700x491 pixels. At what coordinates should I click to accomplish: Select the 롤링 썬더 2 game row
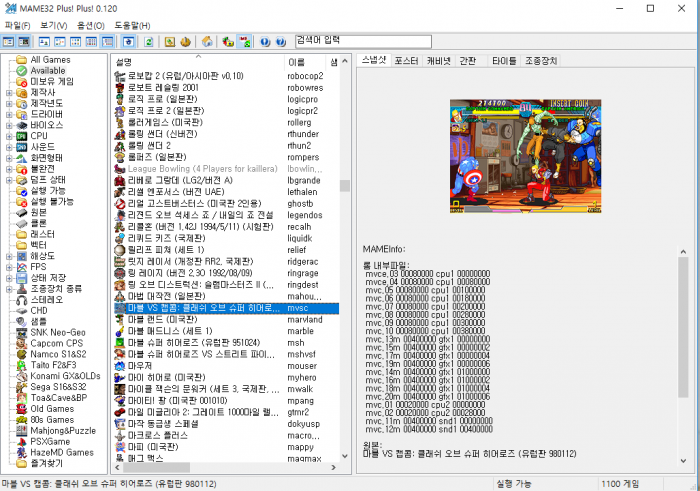coord(226,146)
